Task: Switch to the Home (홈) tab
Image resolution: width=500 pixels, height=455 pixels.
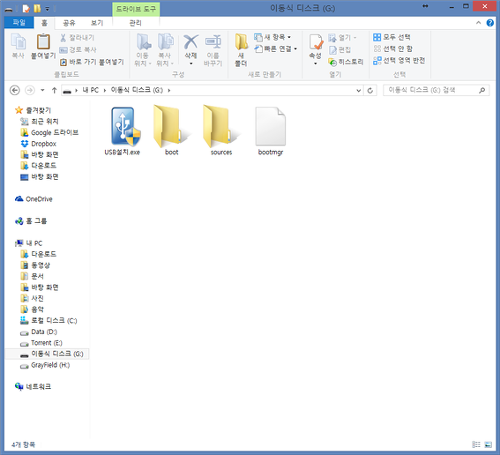Action: [x=44, y=23]
